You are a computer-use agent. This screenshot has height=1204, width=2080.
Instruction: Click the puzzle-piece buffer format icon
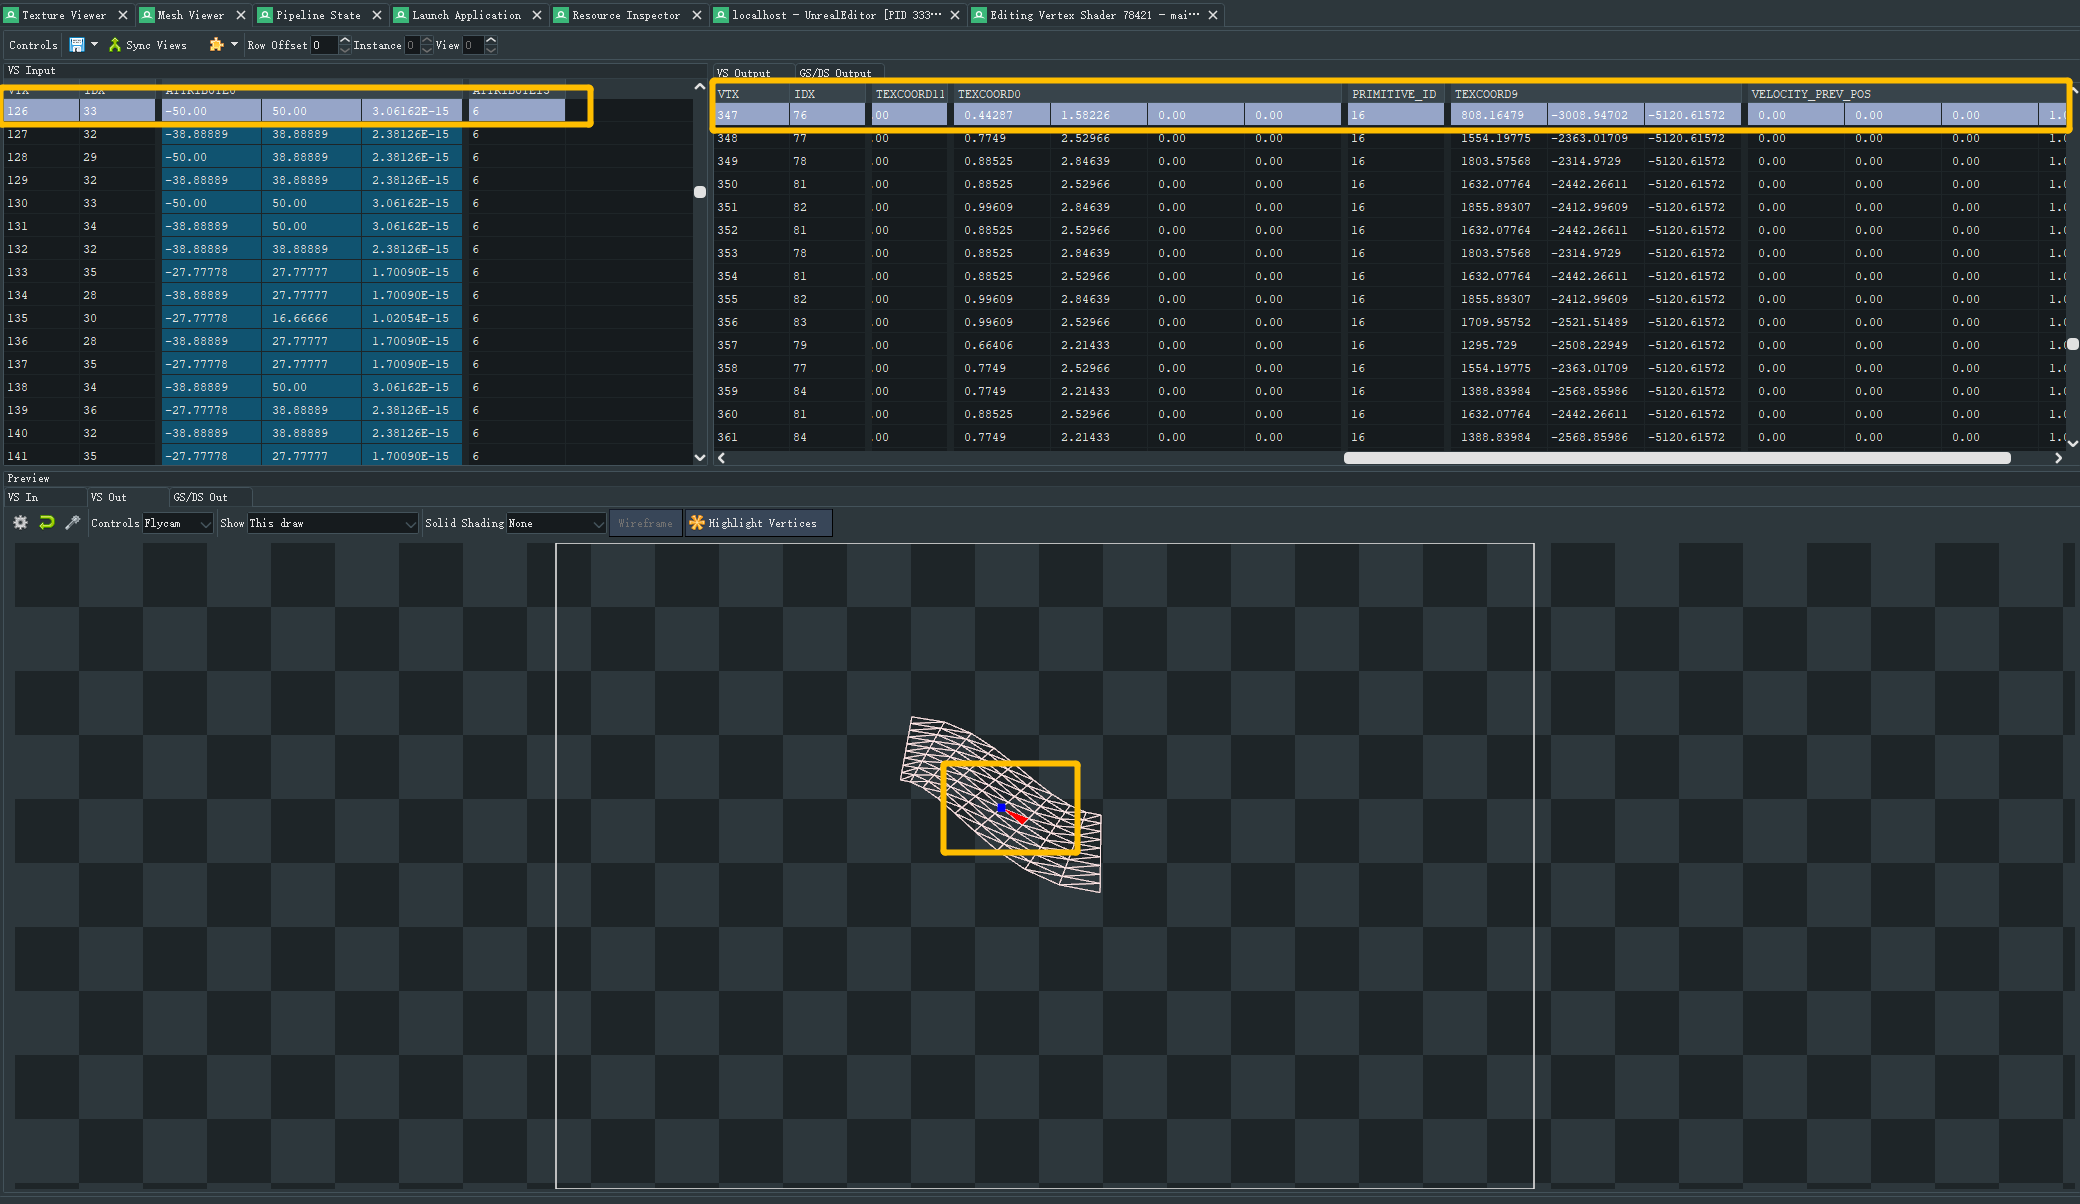[x=216, y=45]
